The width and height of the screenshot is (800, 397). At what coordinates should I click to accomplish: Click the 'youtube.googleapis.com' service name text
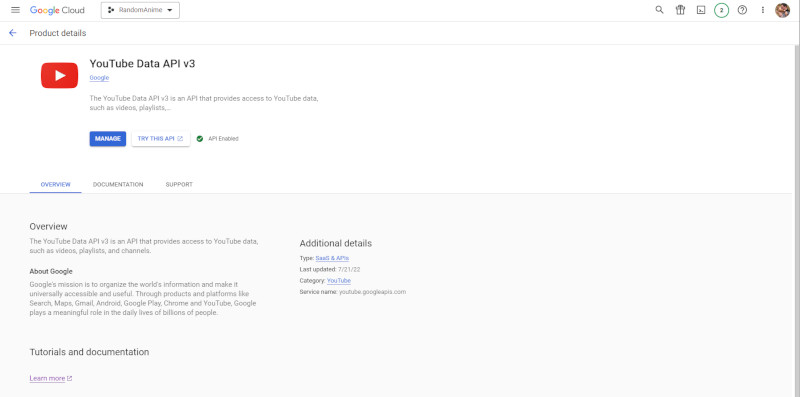pyautogui.click(x=372, y=292)
